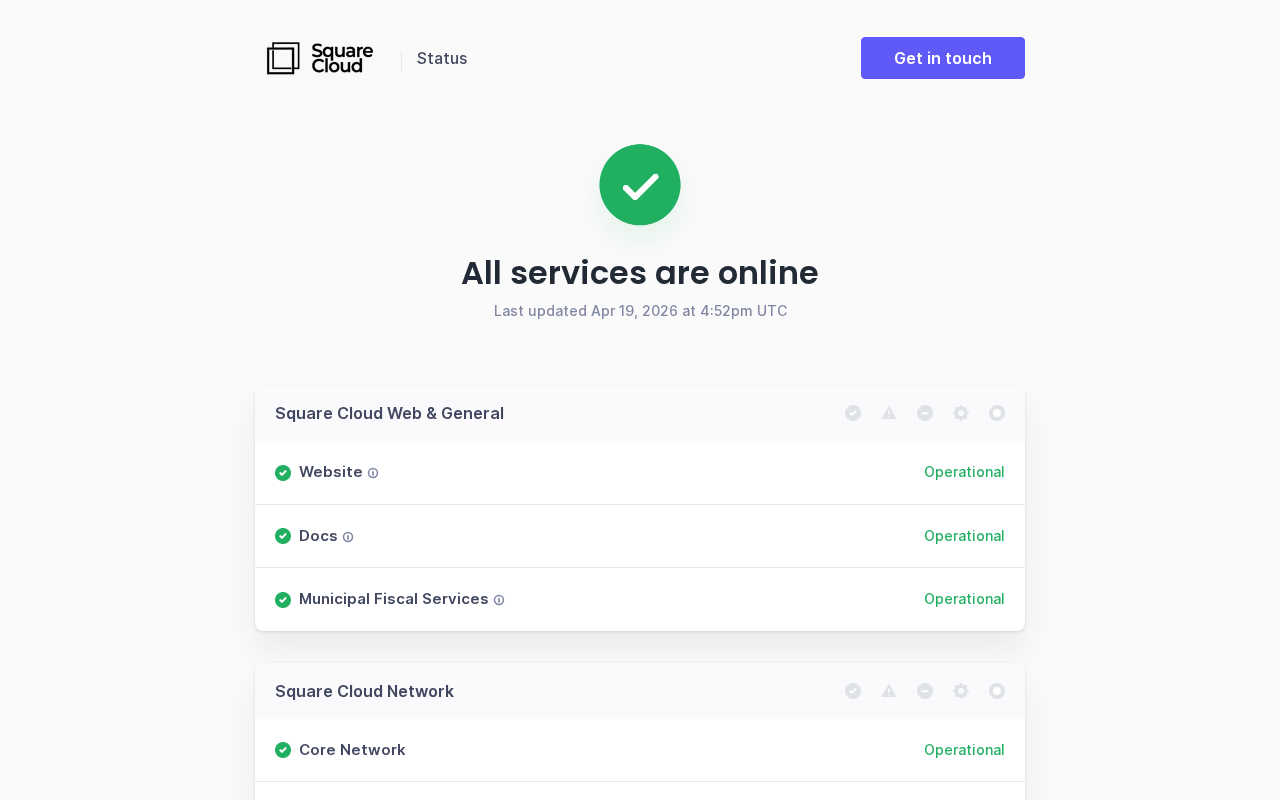Click Operational status for Municipal Fiscal Services
This screenshot has width=1280, height=800.
[964, 599]
